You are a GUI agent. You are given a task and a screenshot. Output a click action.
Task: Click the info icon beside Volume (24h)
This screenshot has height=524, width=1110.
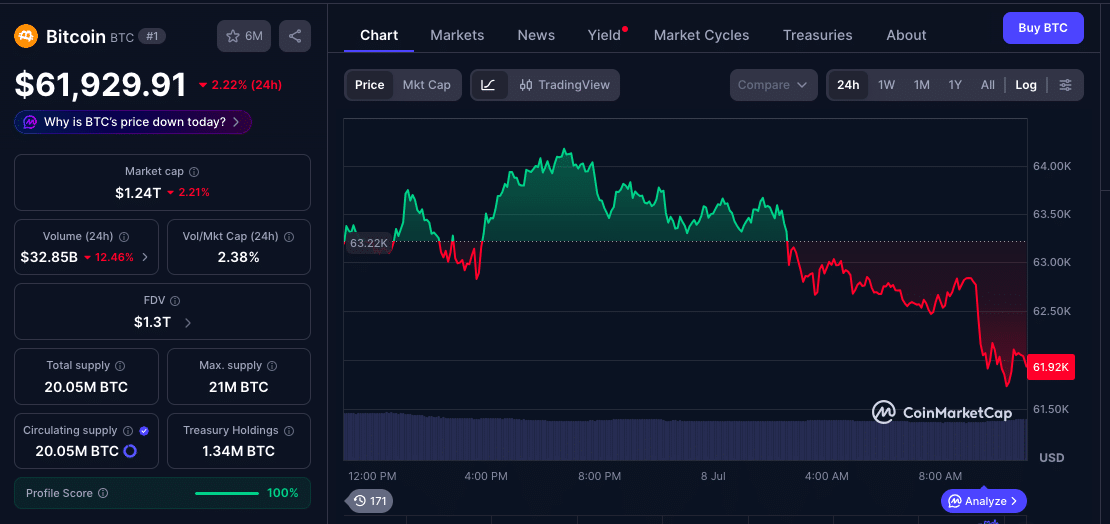[x=124, y=237]
